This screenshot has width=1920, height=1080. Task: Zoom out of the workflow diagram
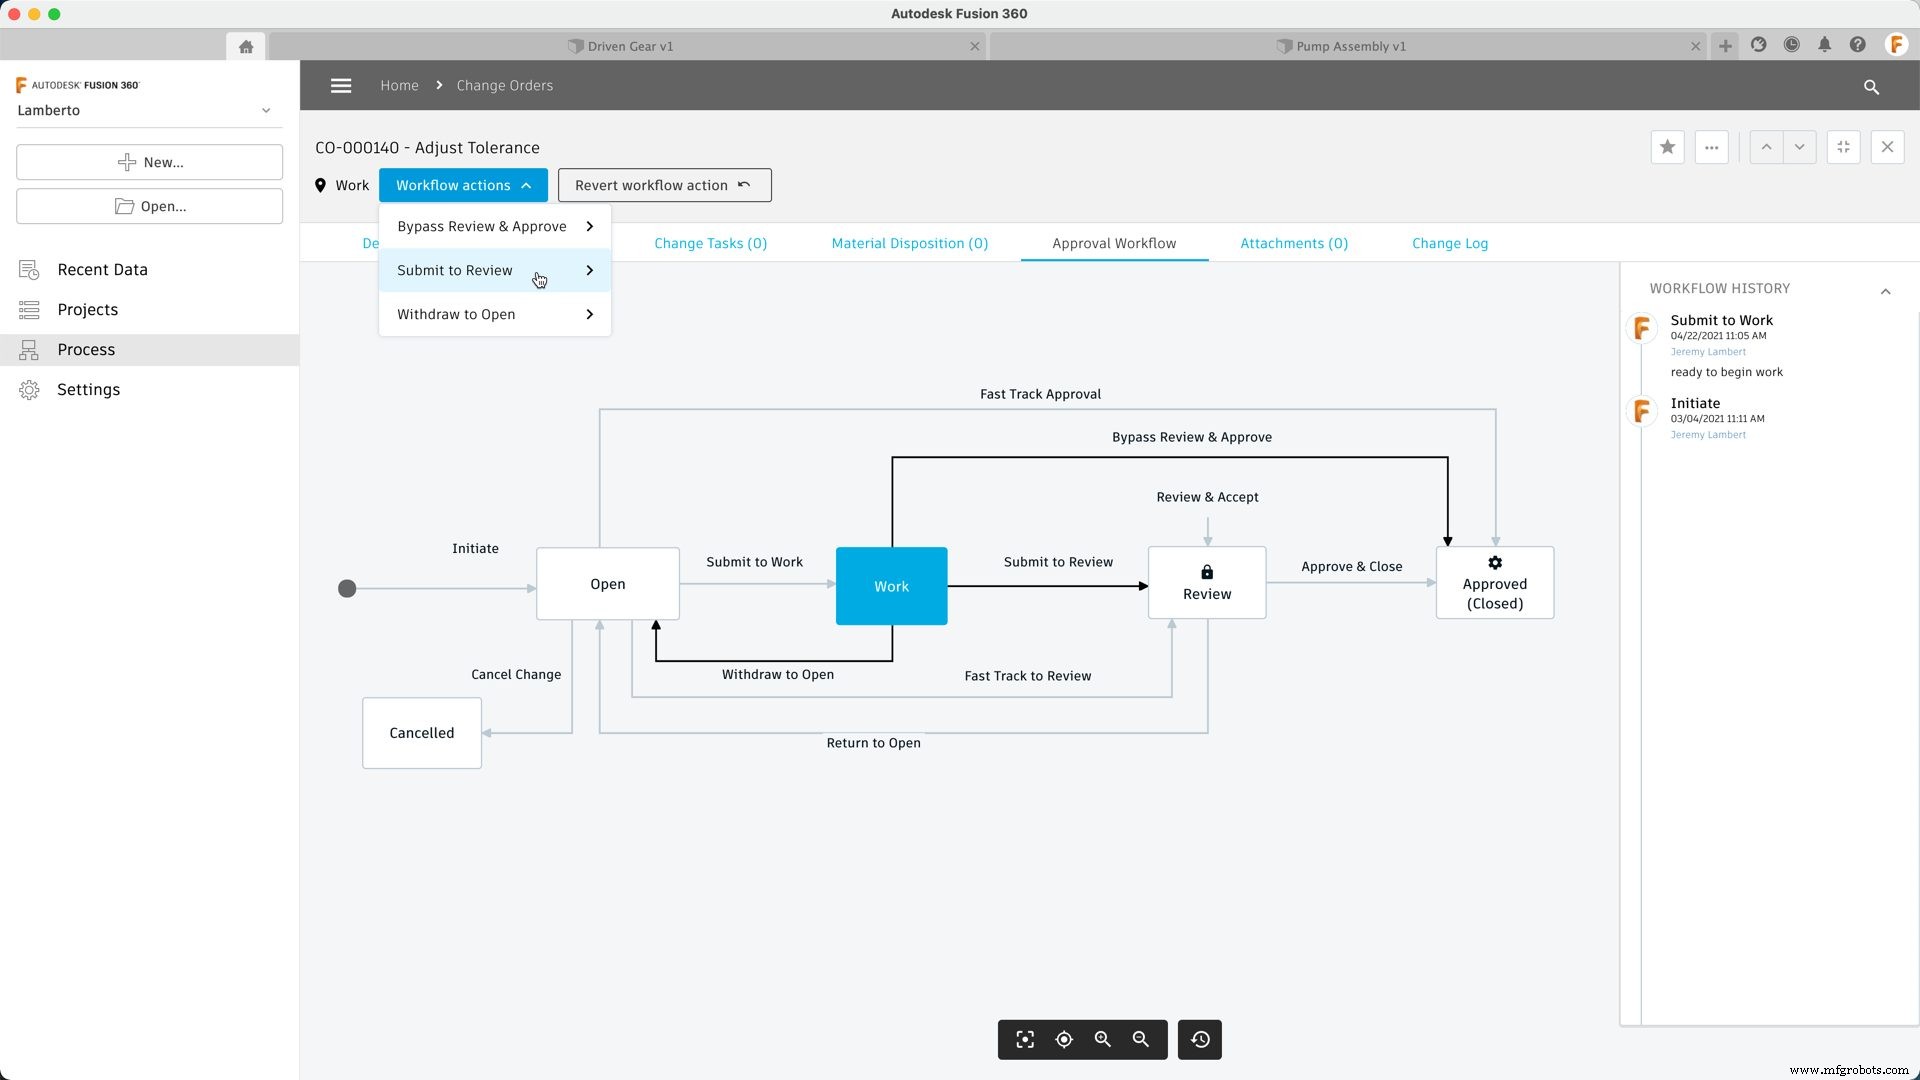coord(1141,1039)
